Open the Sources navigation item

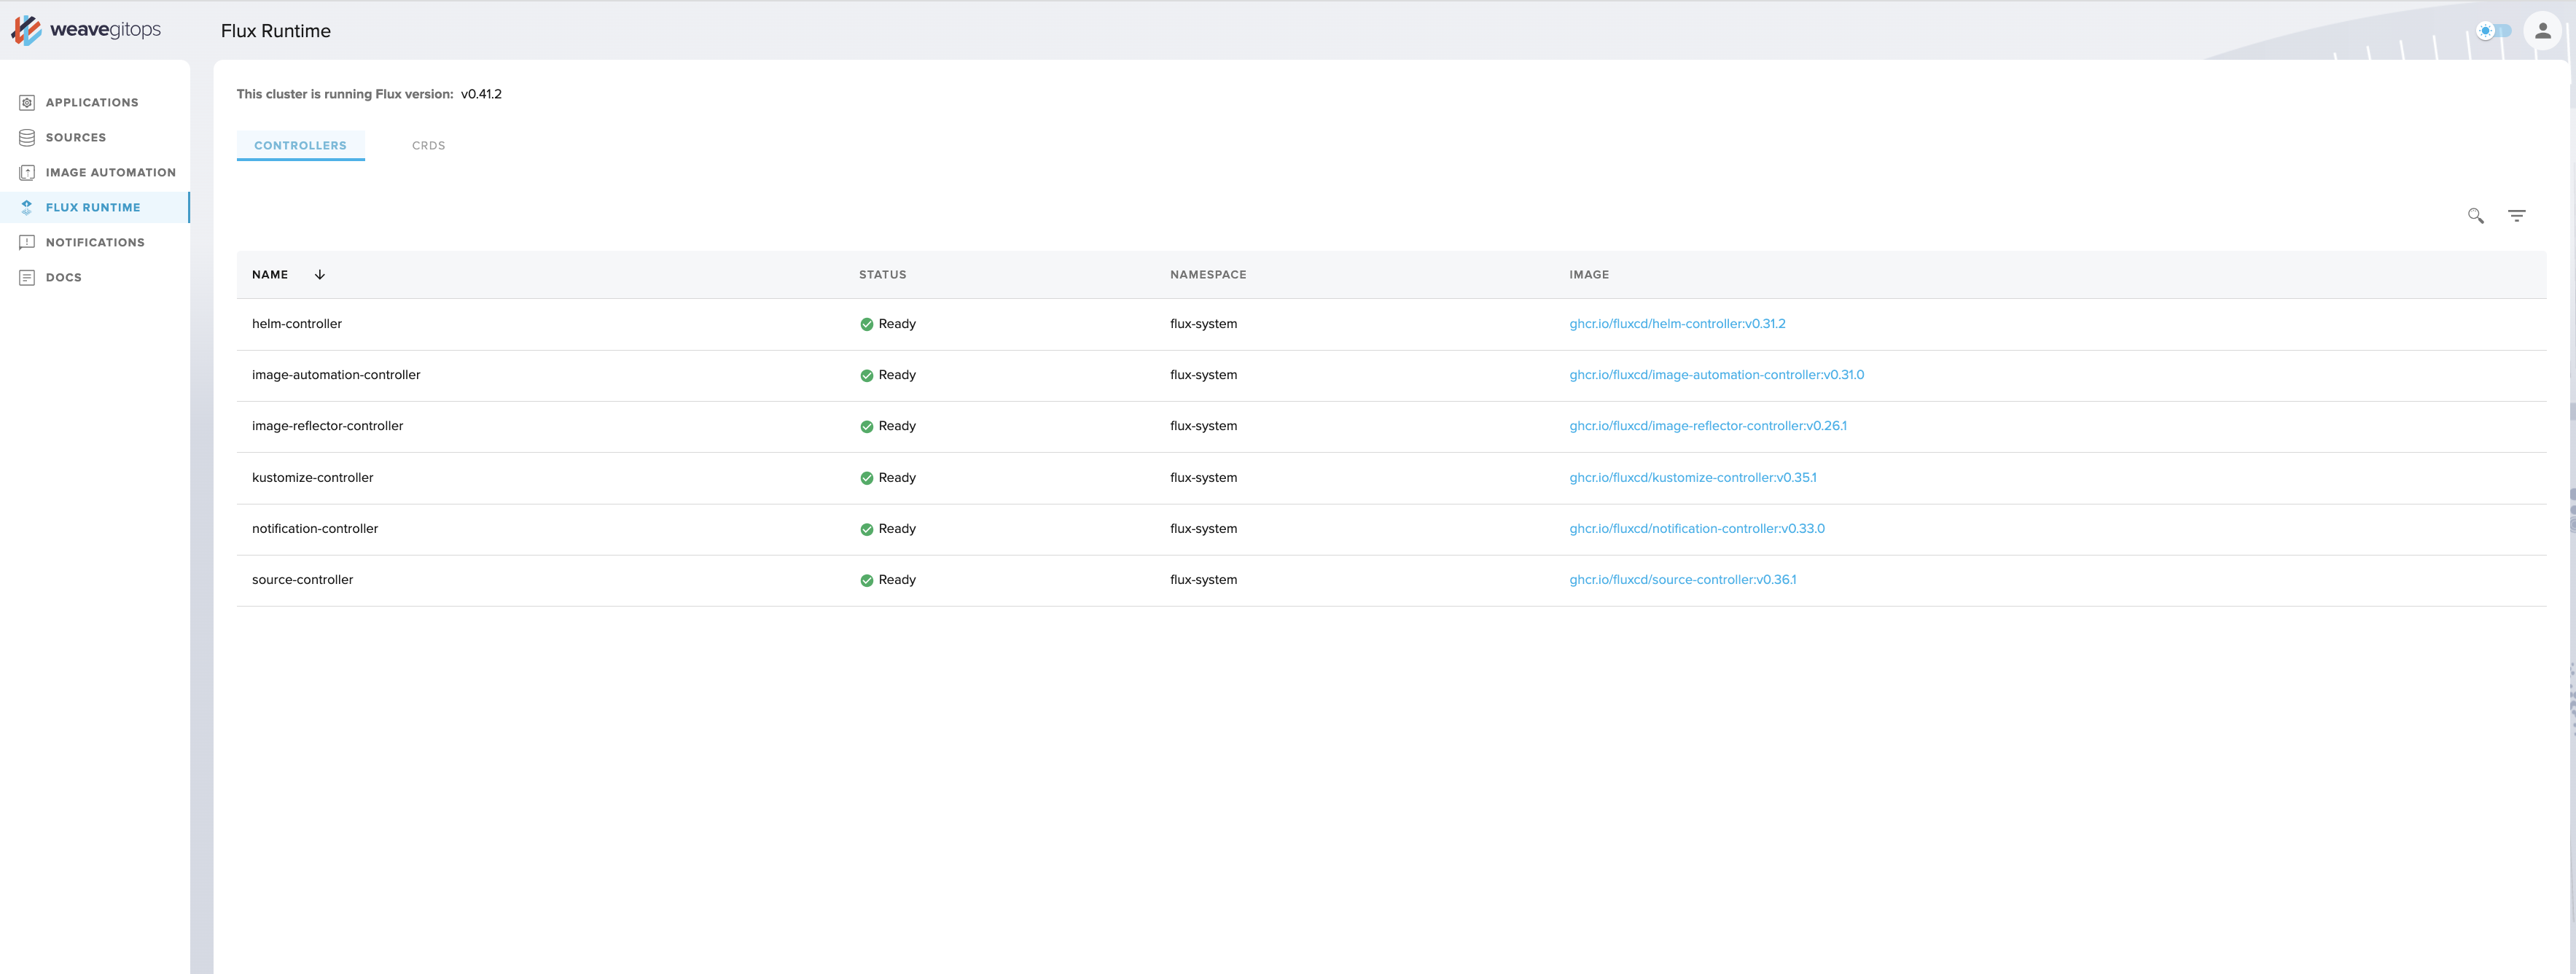point(75,137)
